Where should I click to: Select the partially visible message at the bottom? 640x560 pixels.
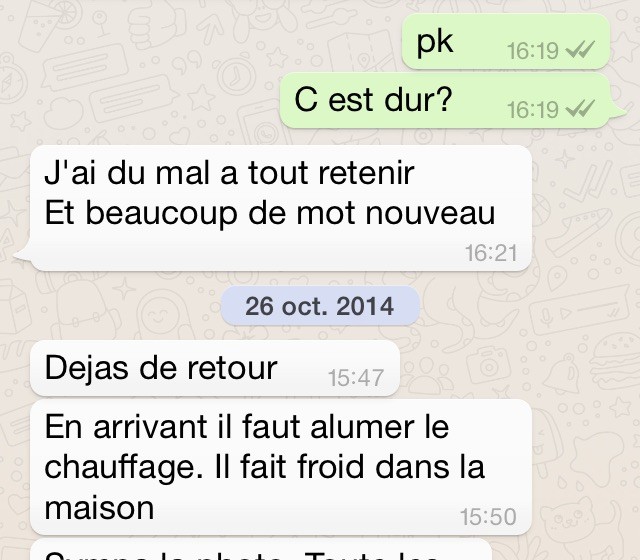(261, 549)
